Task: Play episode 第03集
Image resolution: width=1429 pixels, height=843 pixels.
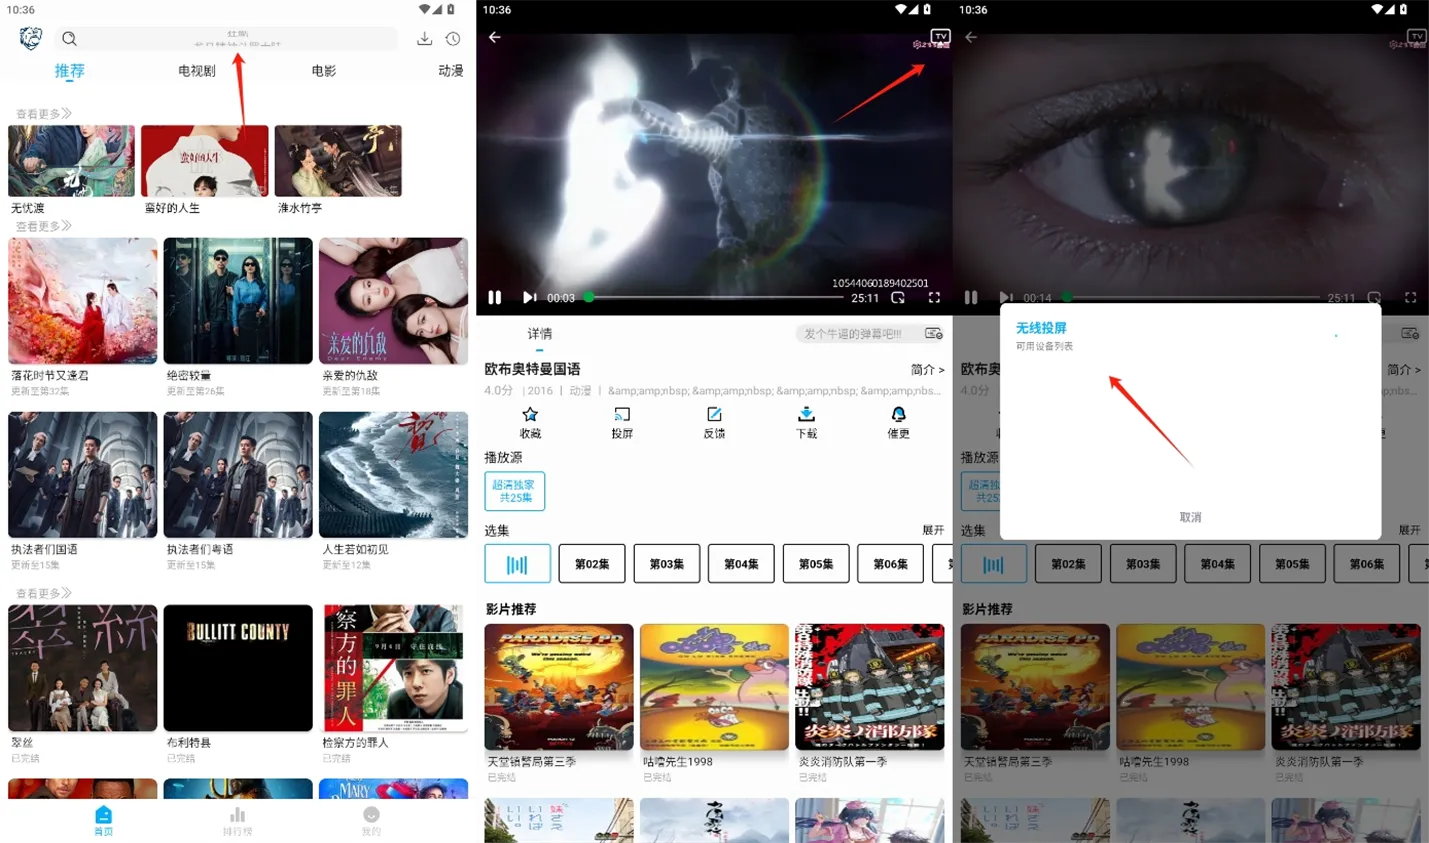Action: pos(667,564)
